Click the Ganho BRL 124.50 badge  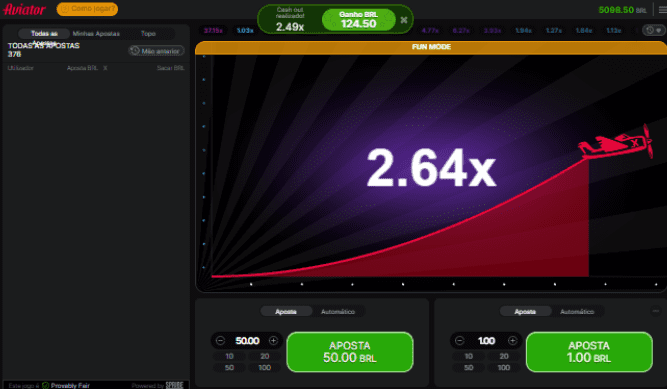point(359,20)
